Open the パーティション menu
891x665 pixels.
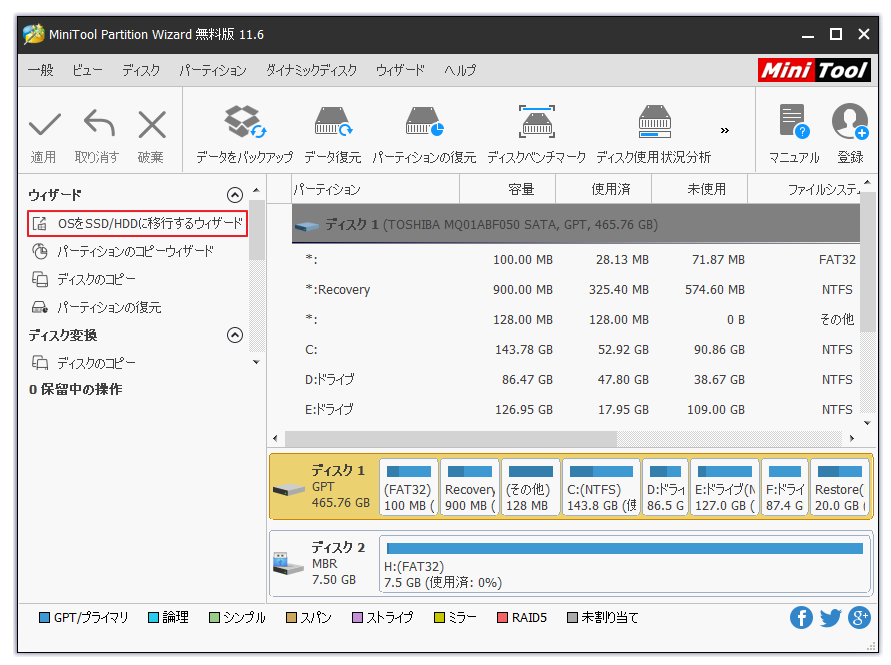(213, 70)
